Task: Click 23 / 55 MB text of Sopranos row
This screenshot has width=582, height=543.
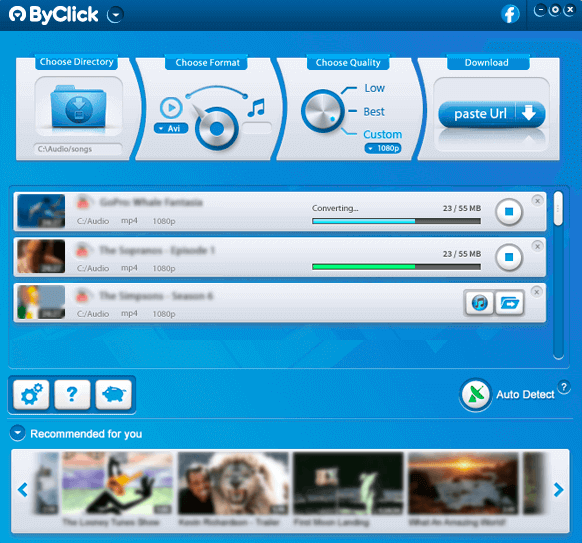Action: pos(461,254)
